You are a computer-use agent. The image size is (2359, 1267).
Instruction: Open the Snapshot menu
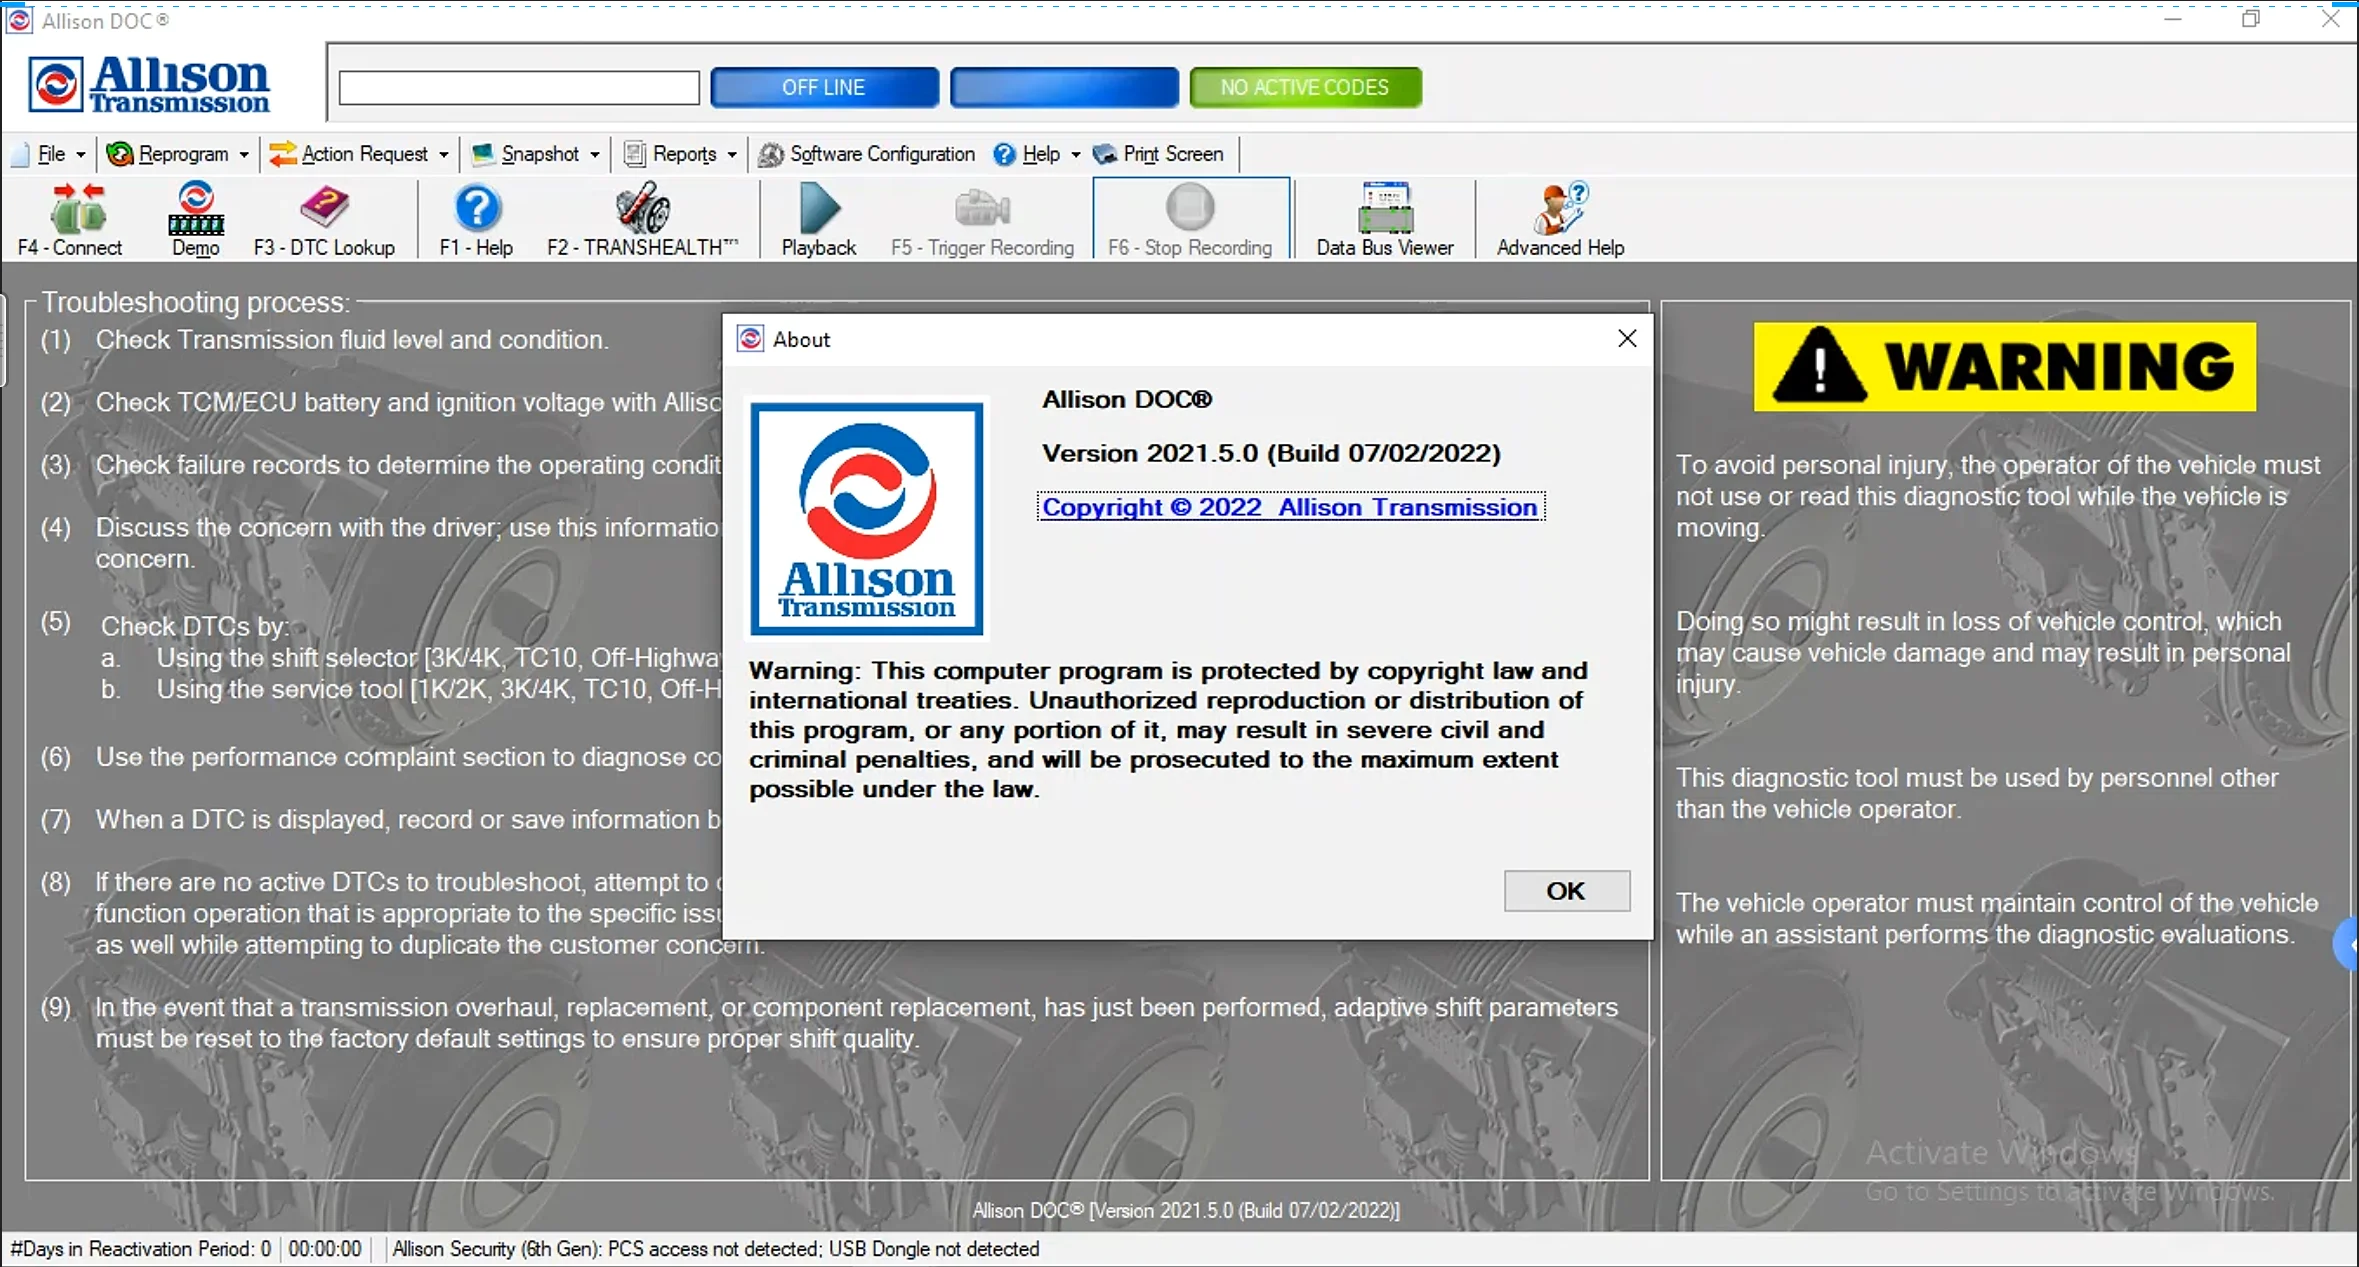537,154
